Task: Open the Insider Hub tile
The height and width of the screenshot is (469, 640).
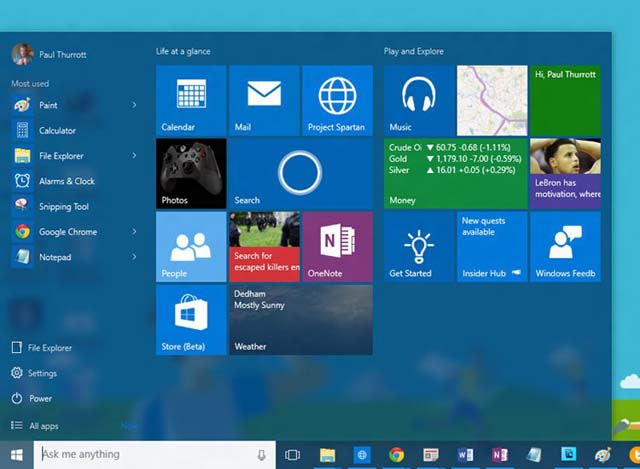Action: coord(492,247)
